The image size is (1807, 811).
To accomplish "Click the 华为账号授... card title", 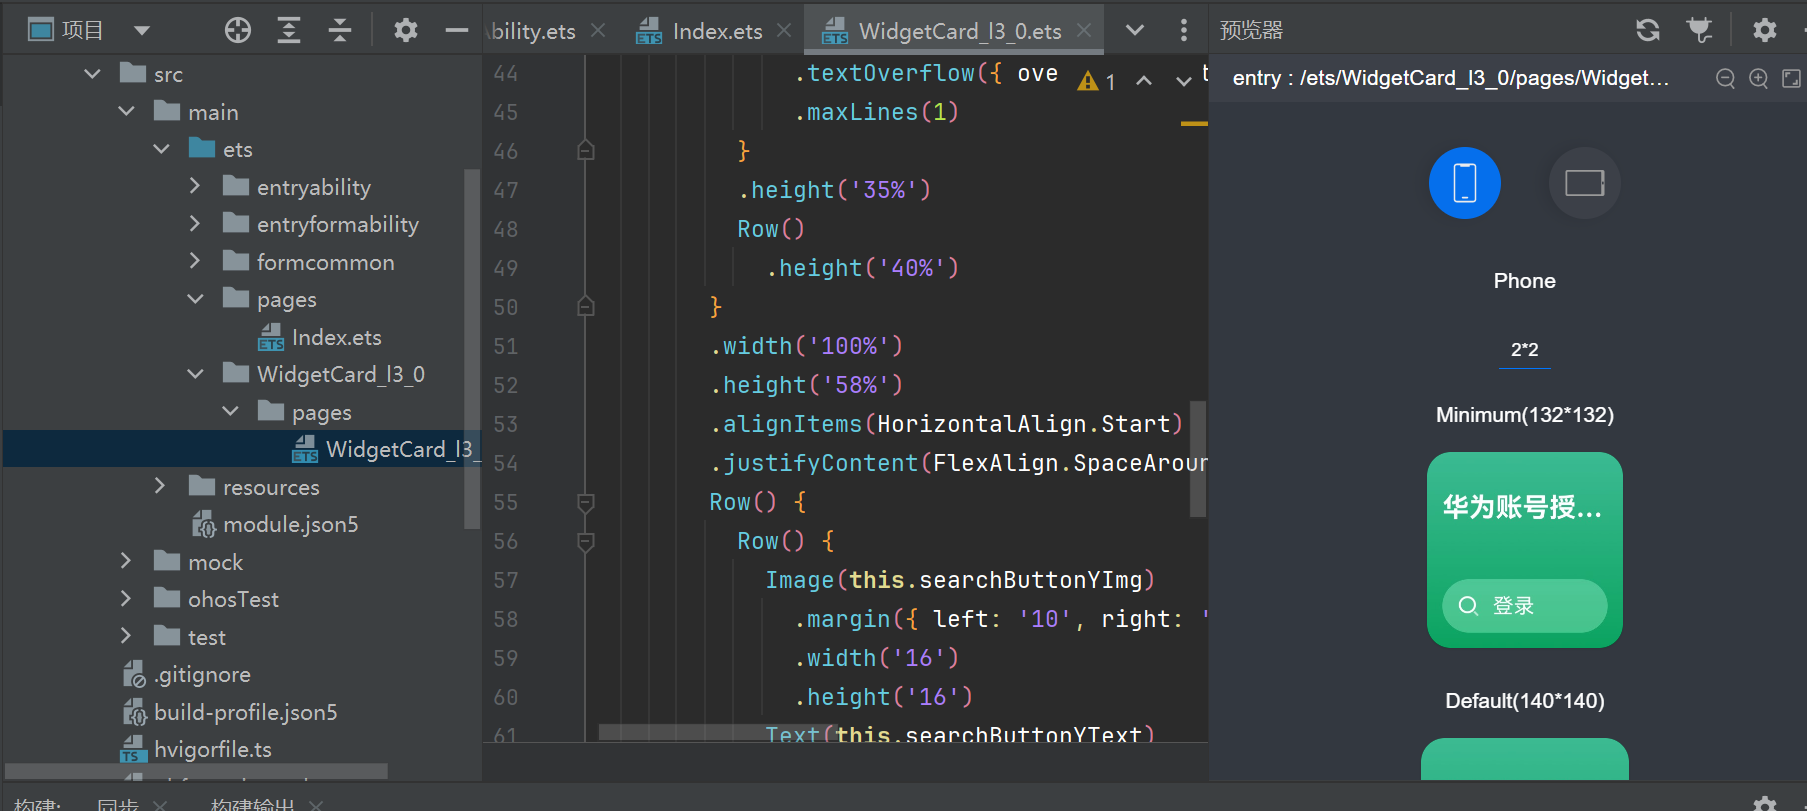I will [x=1522, y=508].
